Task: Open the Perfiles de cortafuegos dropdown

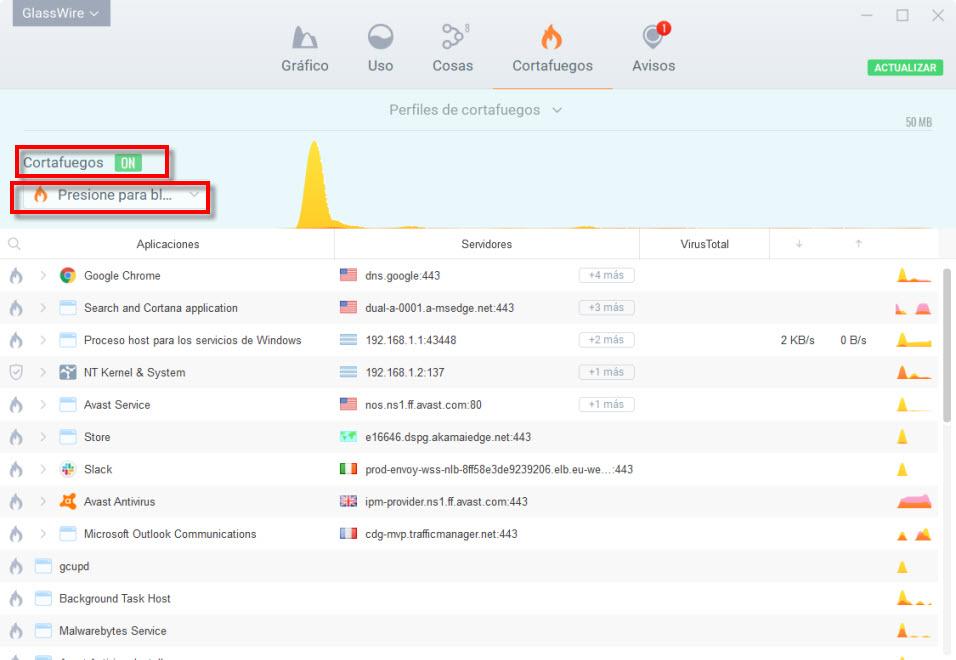Action: 476,110
